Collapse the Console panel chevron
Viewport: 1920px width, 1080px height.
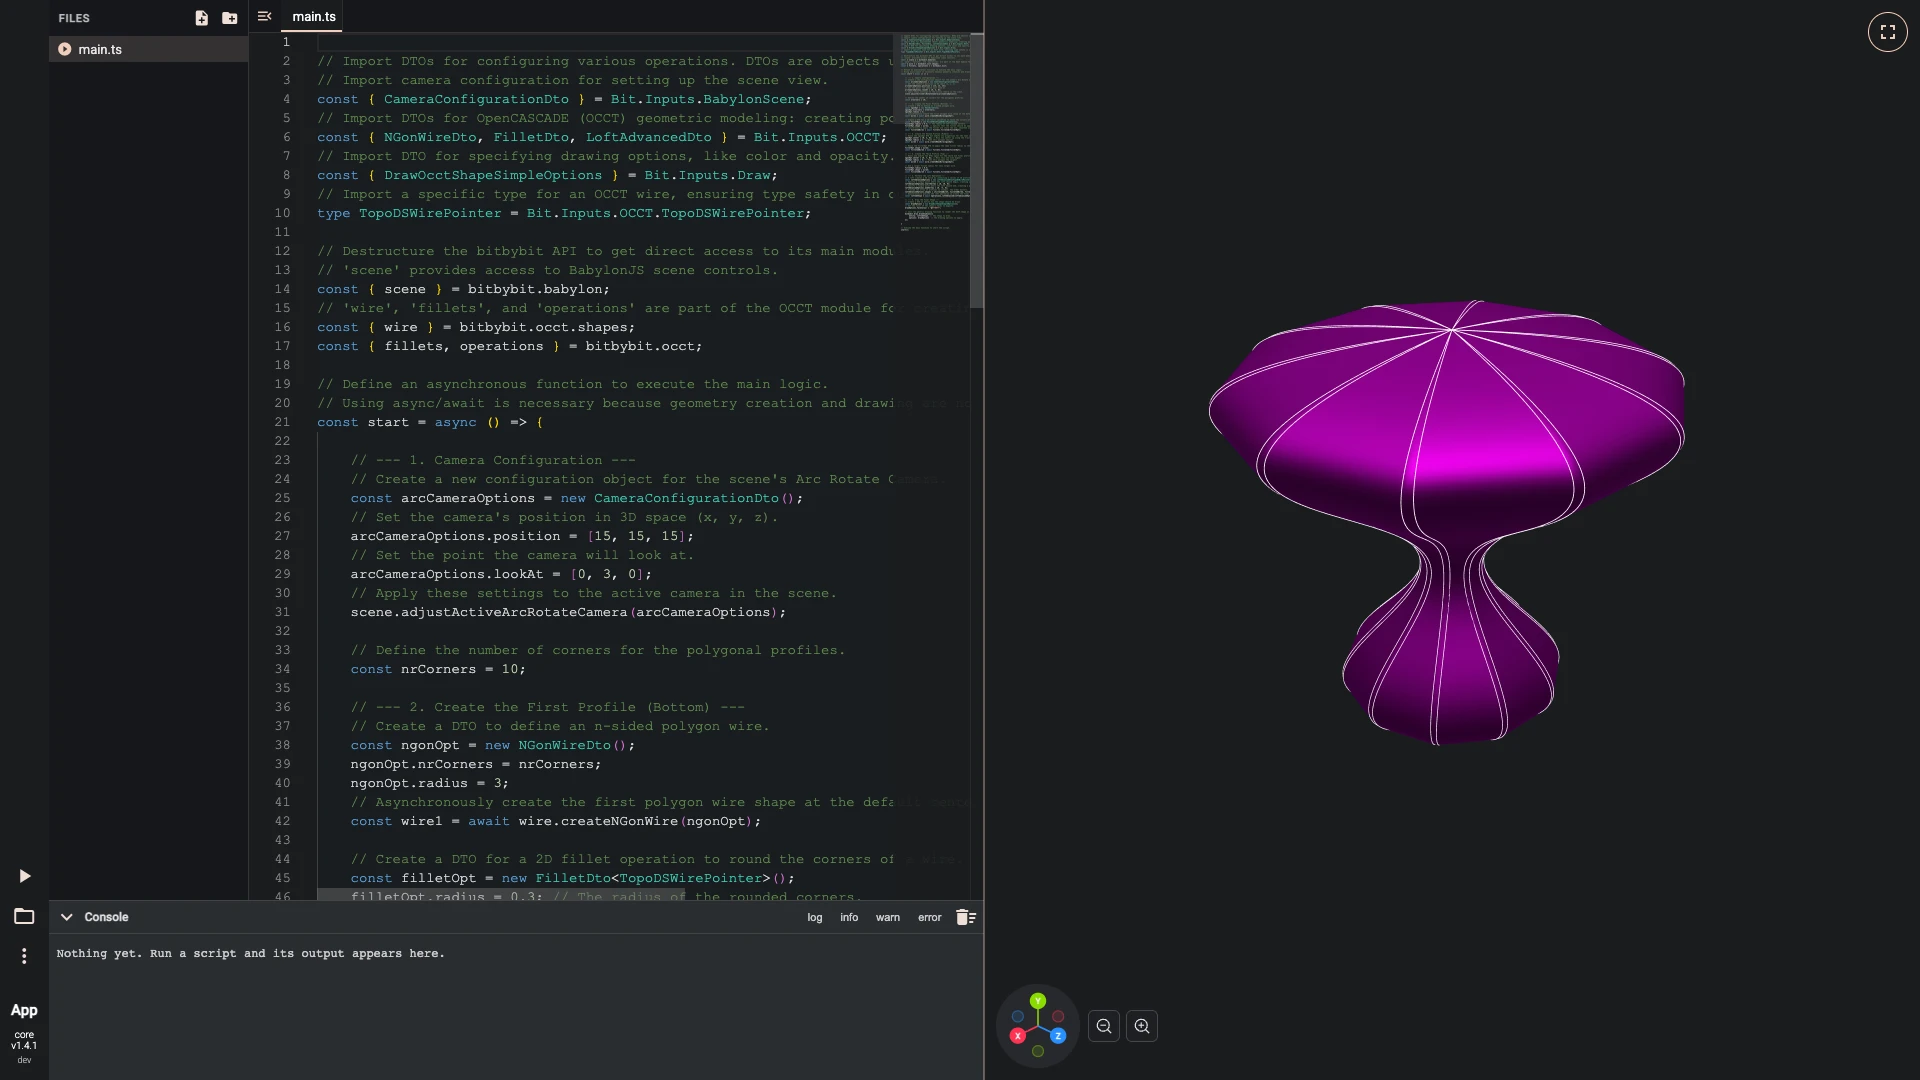coord(66,917)
